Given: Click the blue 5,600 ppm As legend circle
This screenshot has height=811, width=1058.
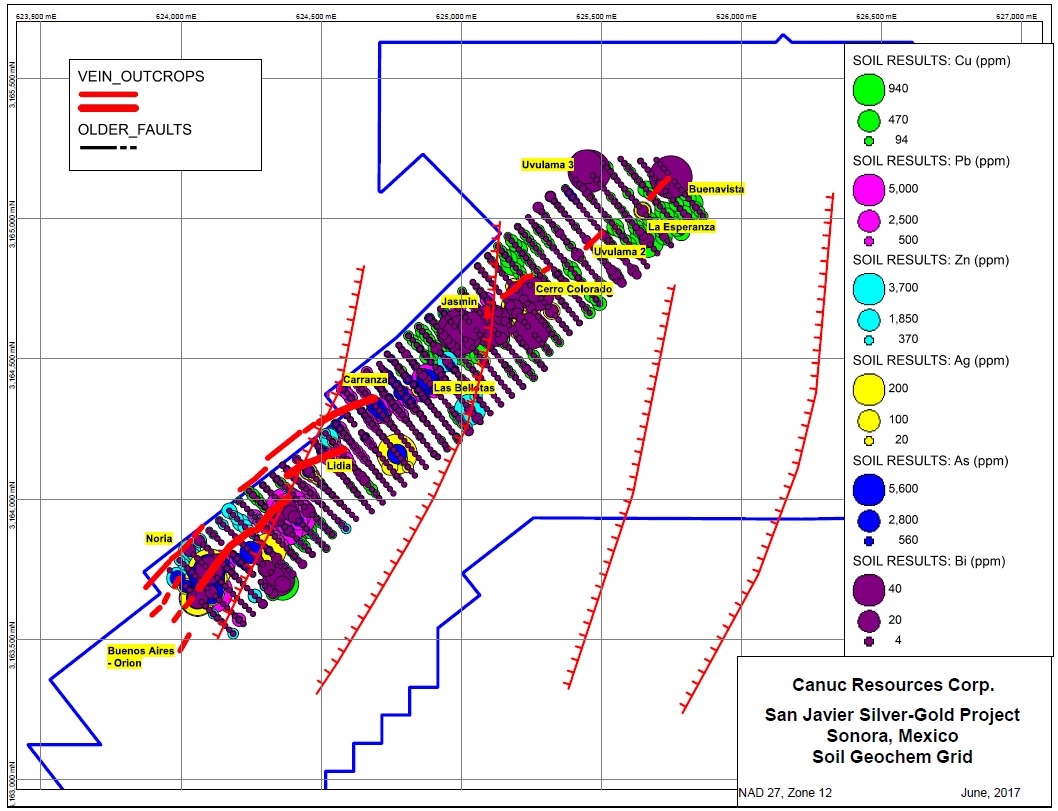Looking at the screenshot, I should pyautogui.click(x=868, y=489).
